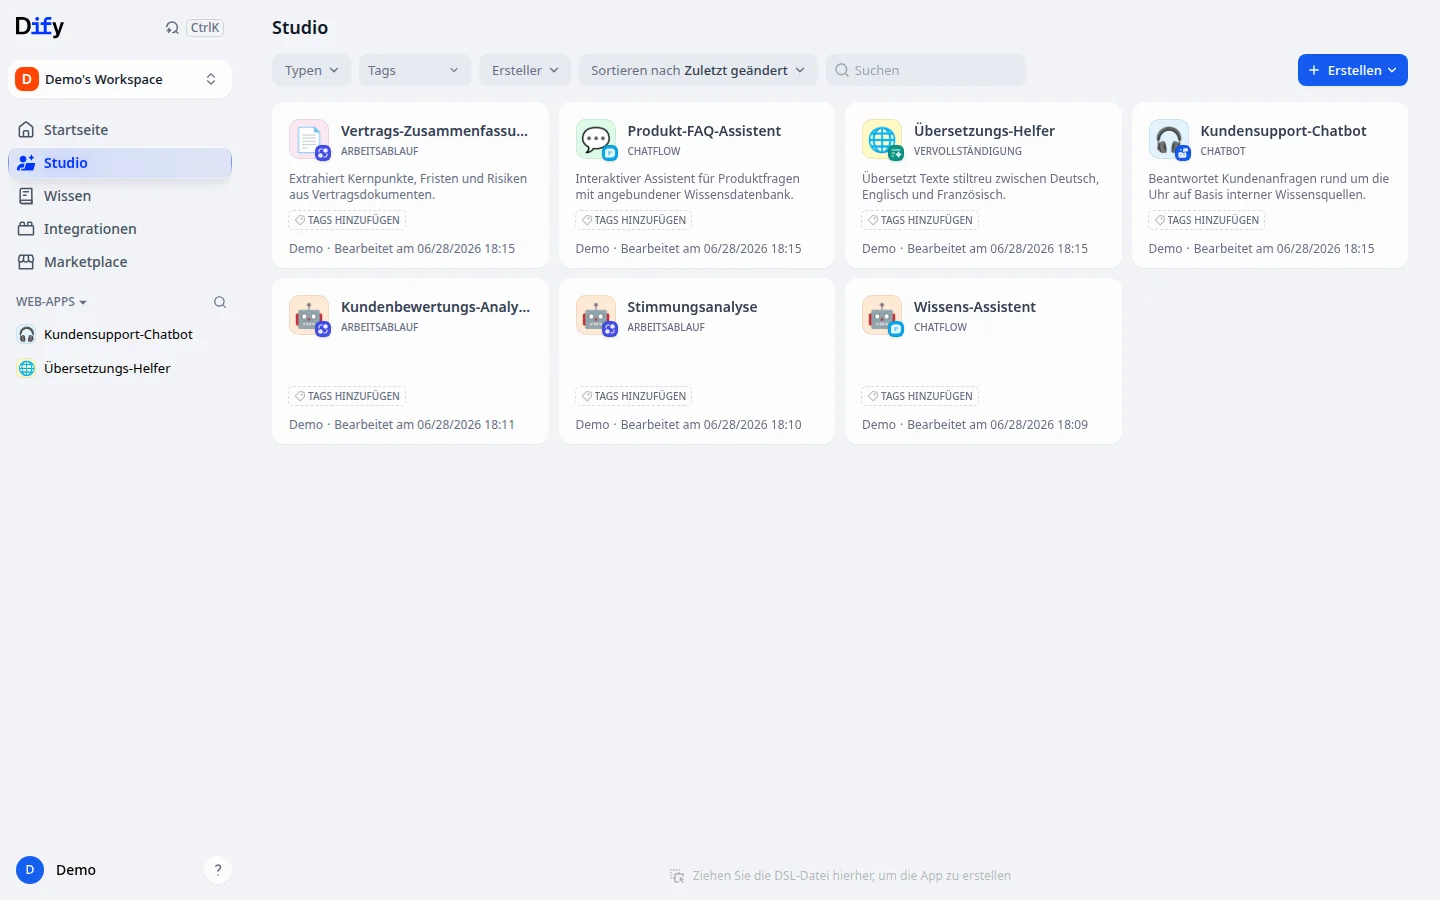Focus the Suchen search field
The height and width of the screenshot is (900, 1440).
(x=926, y=70)
